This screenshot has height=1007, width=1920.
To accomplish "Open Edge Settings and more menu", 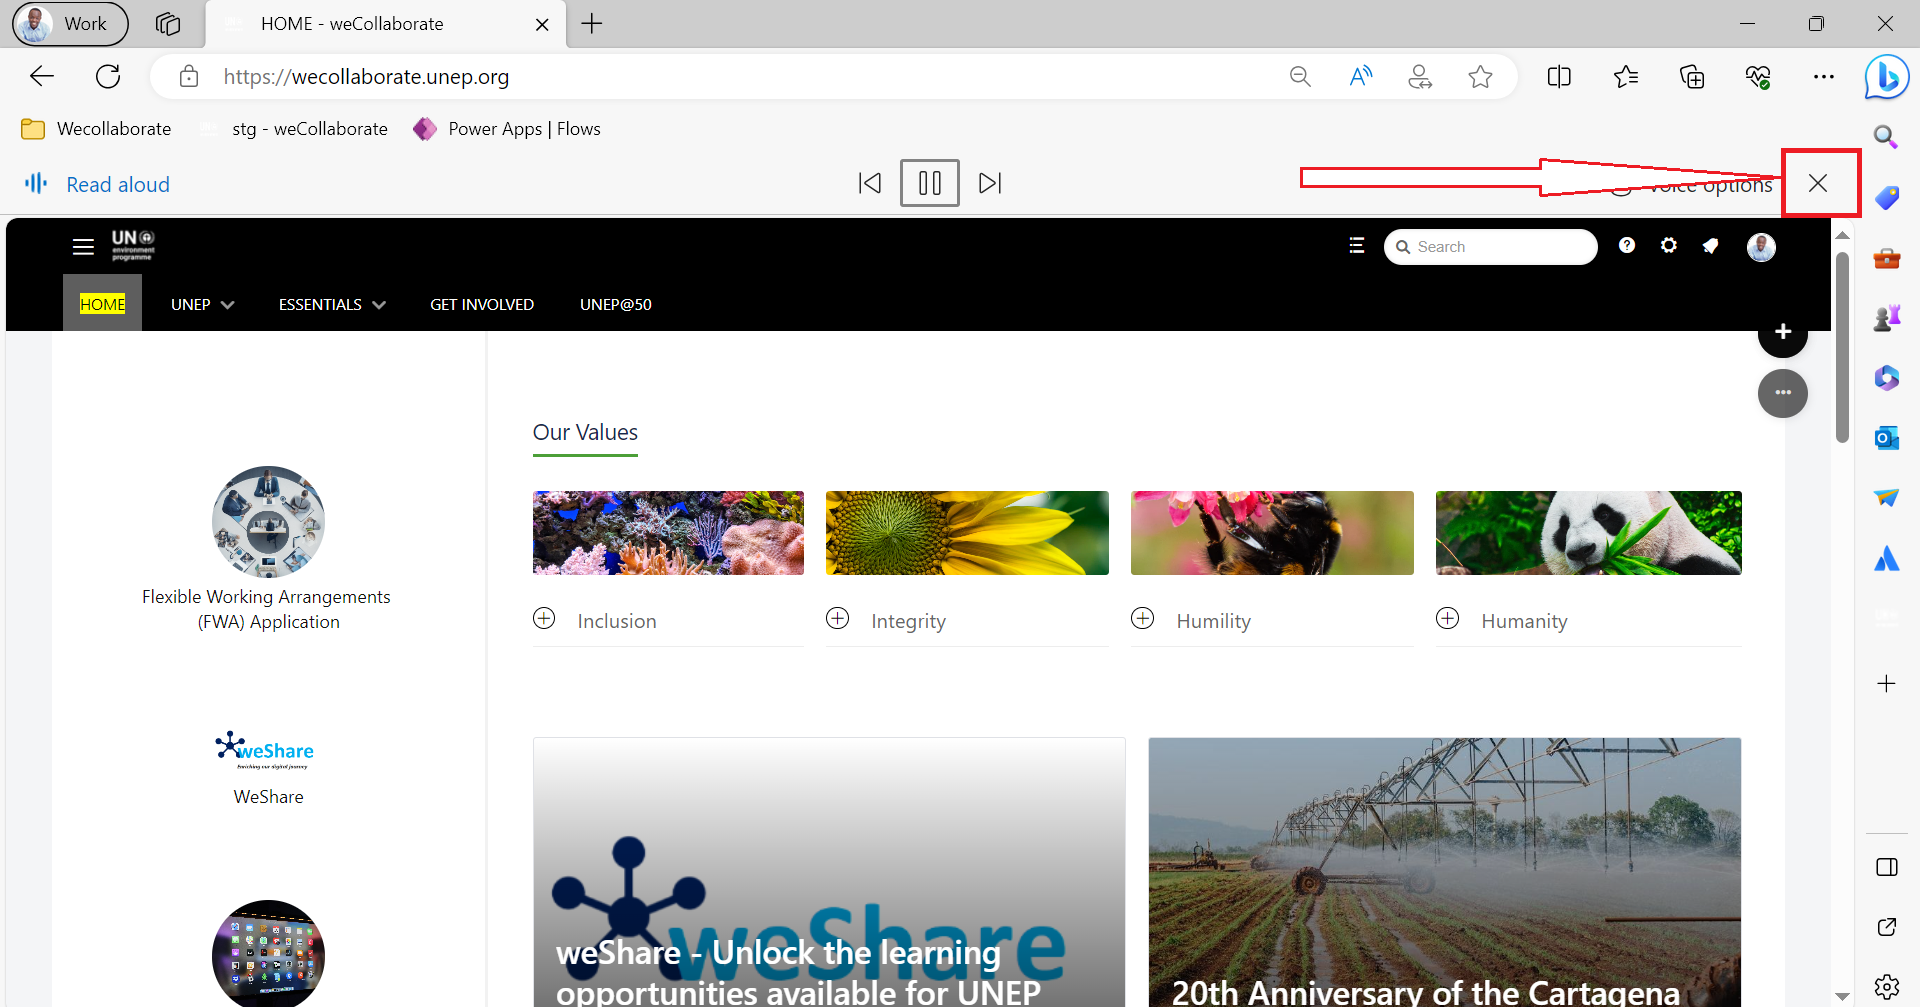I will (x=1824, y=77).
